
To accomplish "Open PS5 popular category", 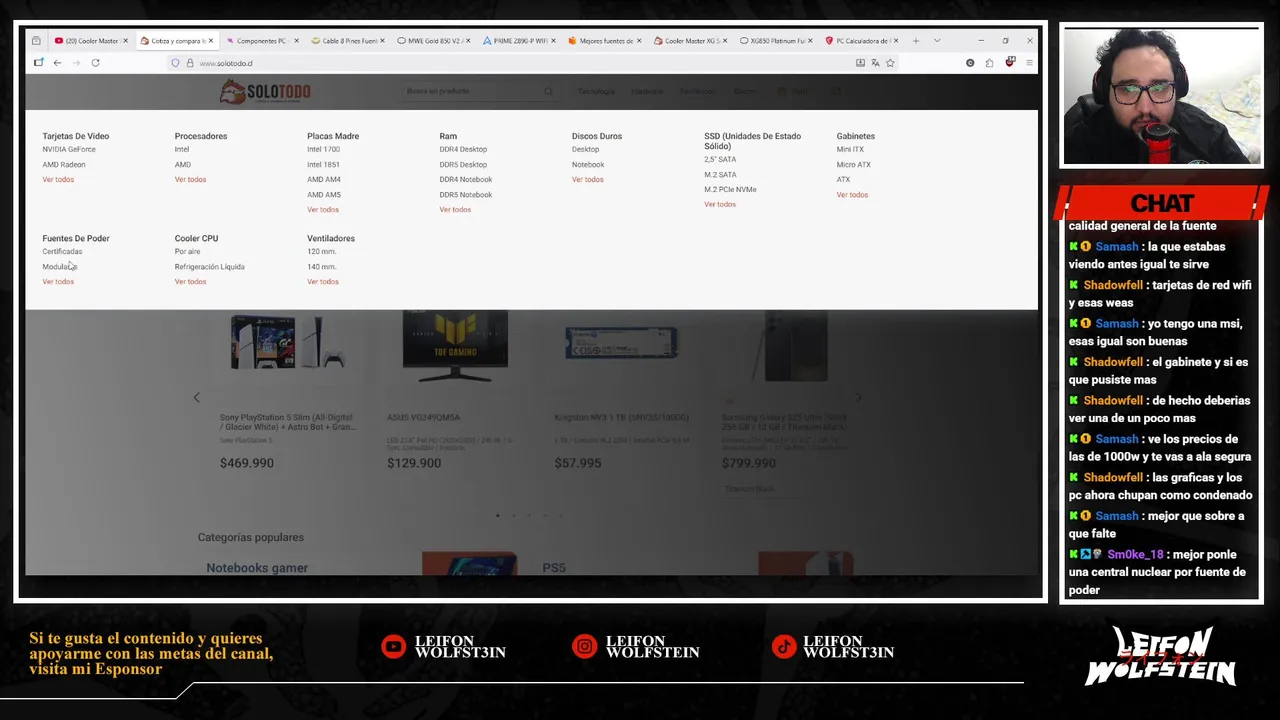I will point(554,568).
